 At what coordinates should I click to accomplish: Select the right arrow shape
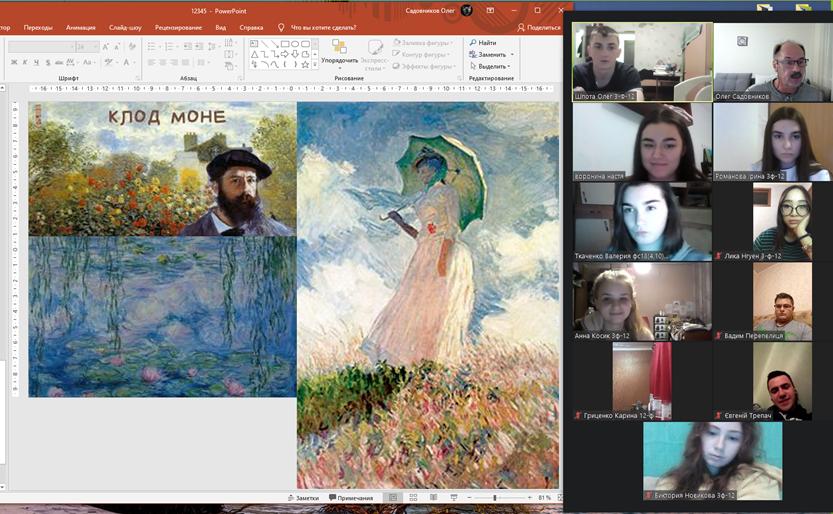point(285,54)
